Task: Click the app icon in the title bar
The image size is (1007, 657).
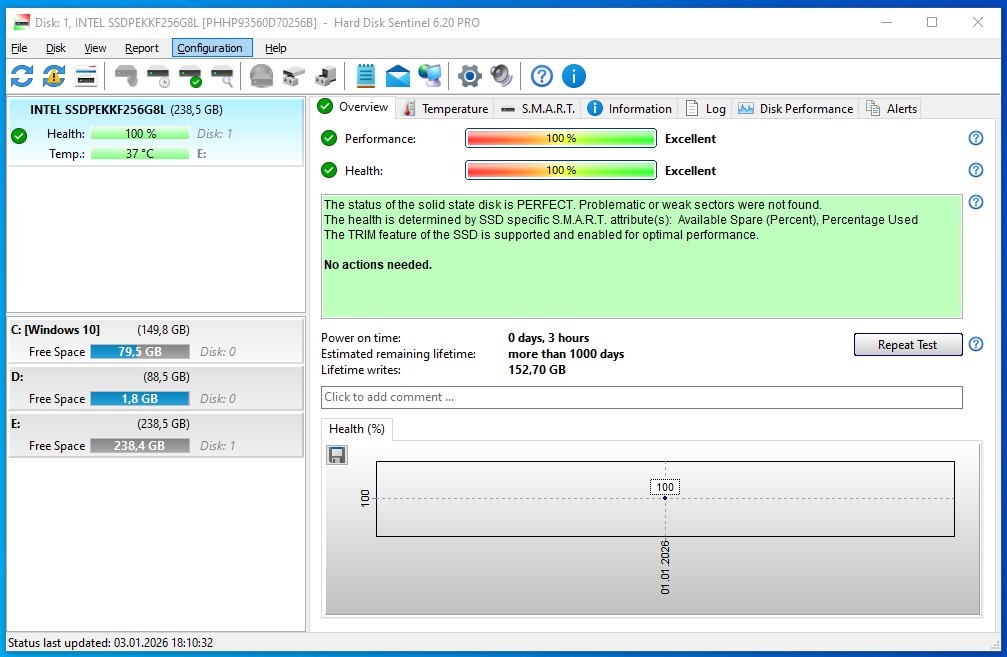Action: 21,22
